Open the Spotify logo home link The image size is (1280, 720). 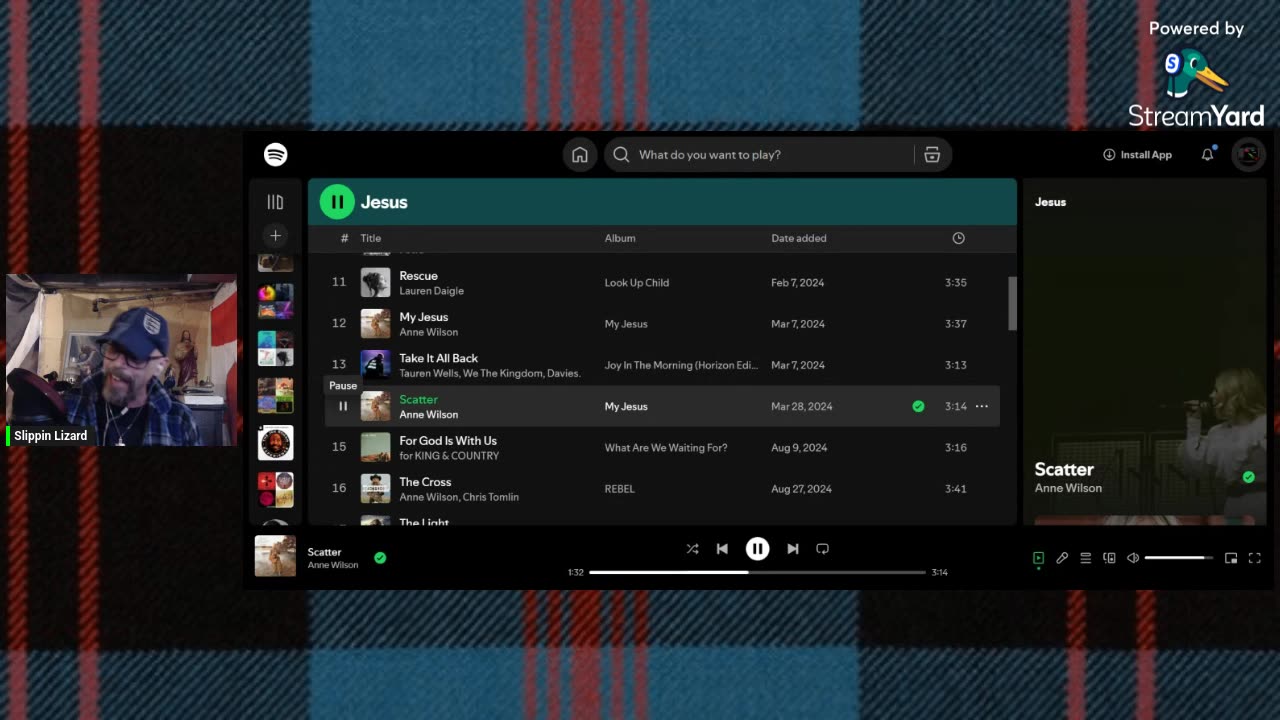point(275,154)
